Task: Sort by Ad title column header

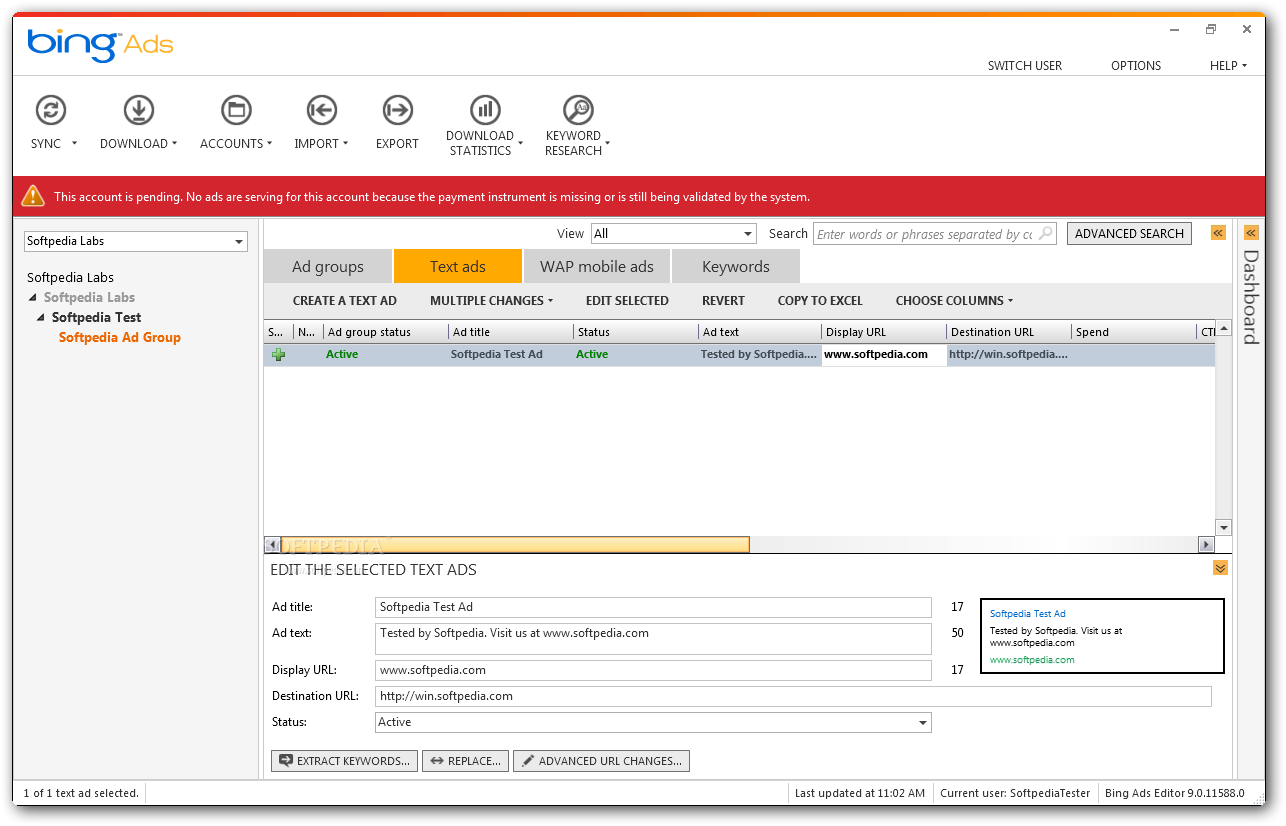Action: coord(510,332)
